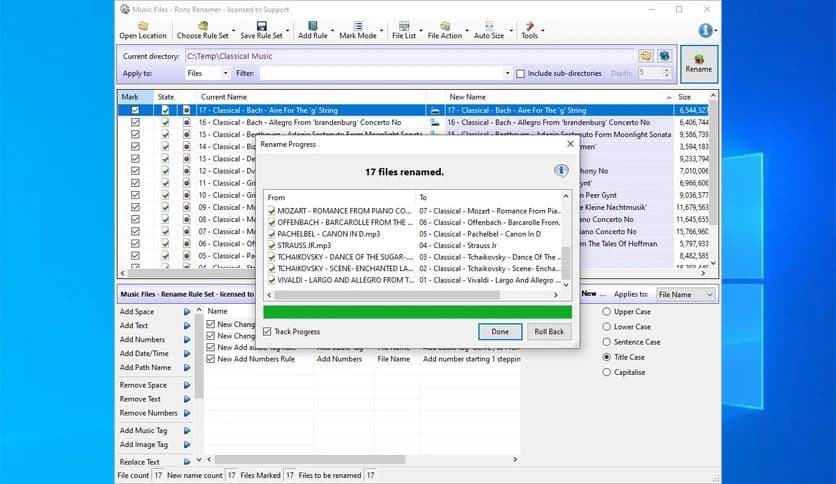This screenshot has height=484, width=836.
Task: Sort by the Current Name column header
Action: (310, 97)
